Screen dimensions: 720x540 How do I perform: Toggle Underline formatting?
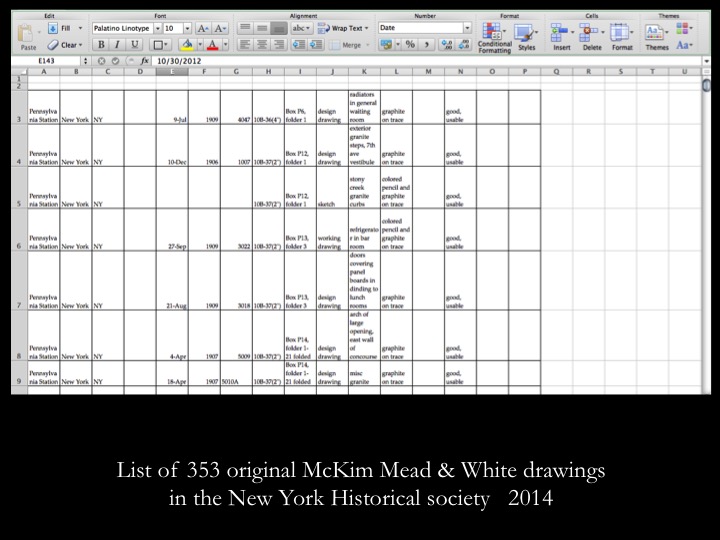tap(134, 45)
